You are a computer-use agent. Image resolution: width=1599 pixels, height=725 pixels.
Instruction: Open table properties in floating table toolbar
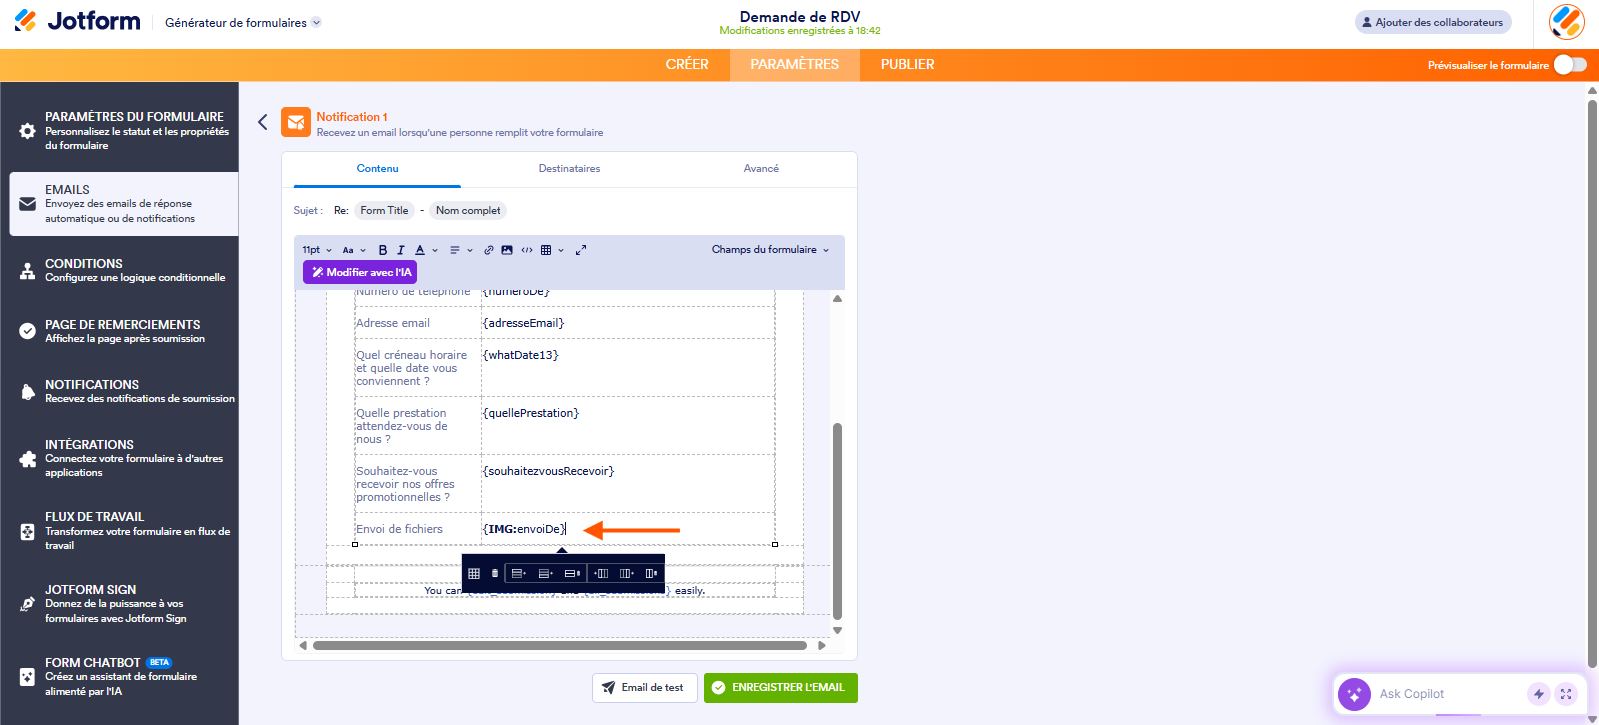click(x=474, y=573)
